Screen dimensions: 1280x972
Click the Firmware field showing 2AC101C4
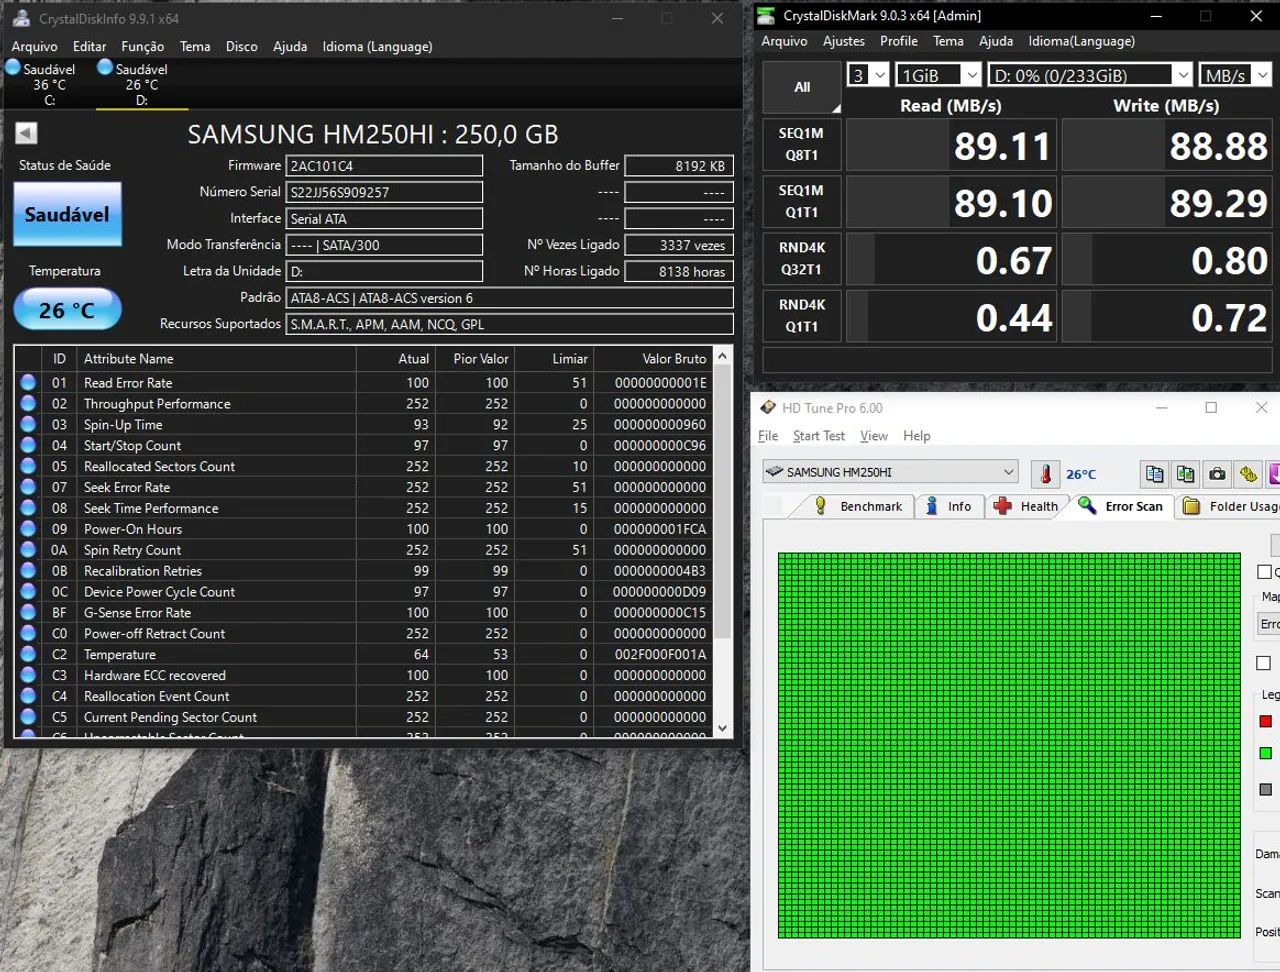click(x=385, y=166)
